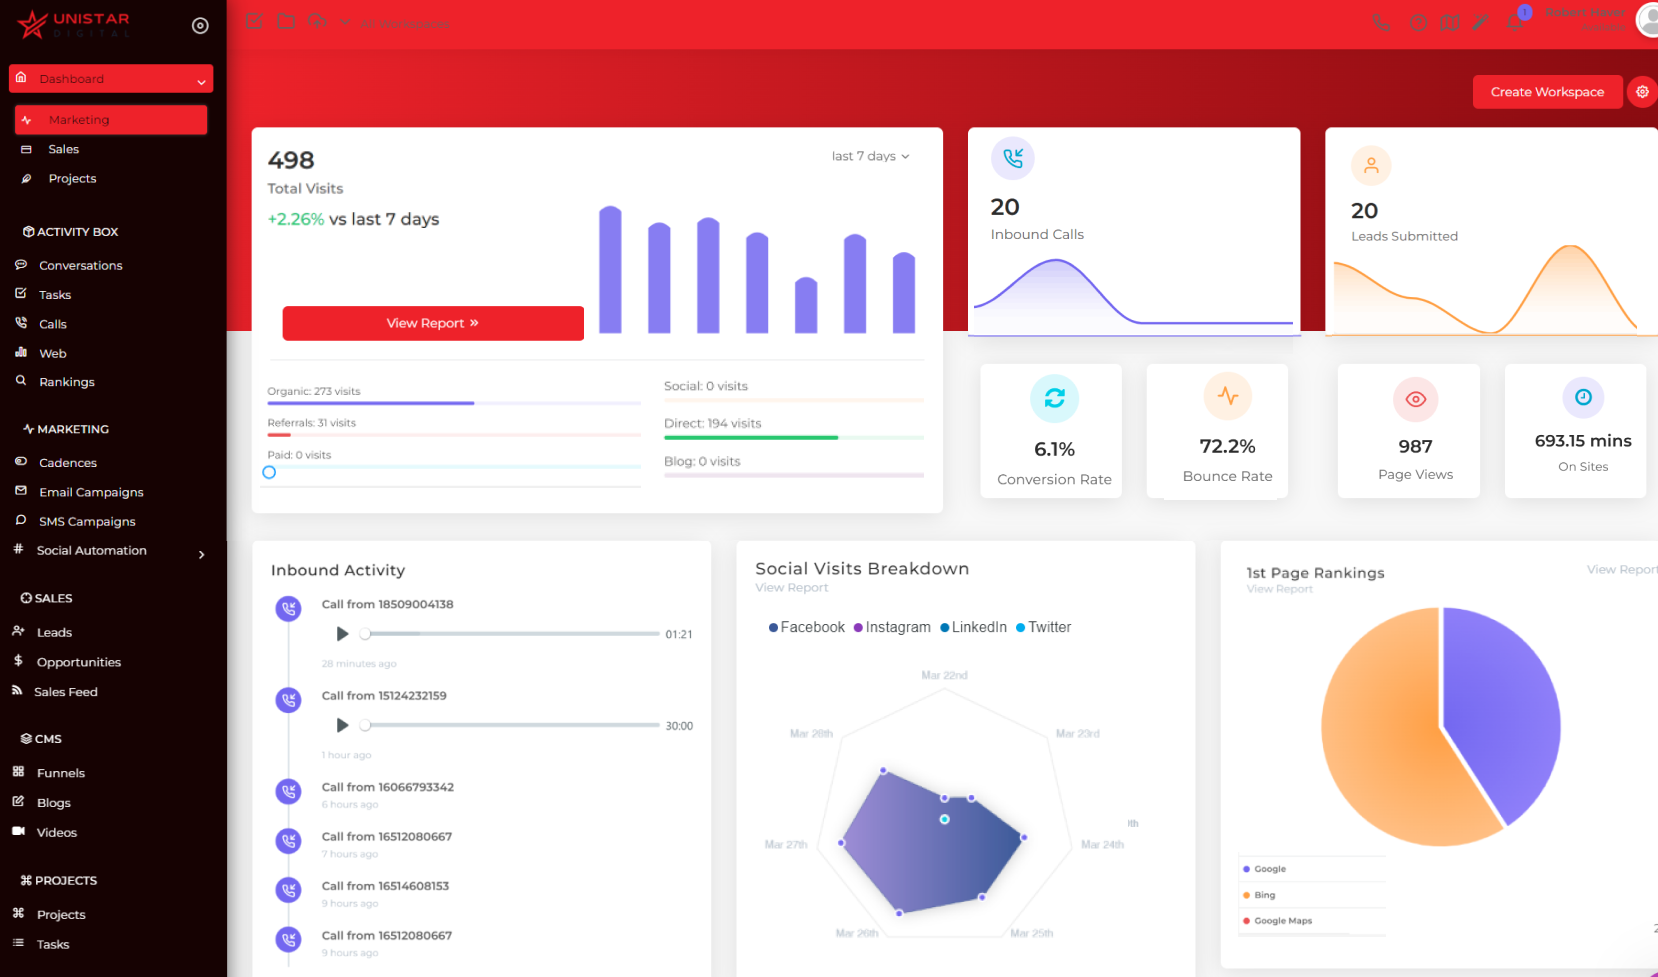The height and width of the screenshot is (977, 1658).
Task: Click the Cadences icon in sidebar
Action: point(20,462)
